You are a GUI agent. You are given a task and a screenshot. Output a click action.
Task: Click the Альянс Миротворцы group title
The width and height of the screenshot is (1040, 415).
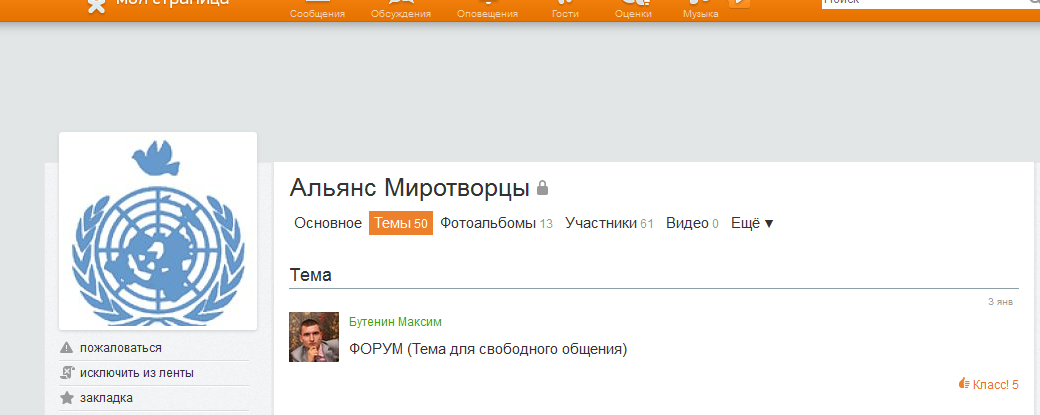pos(409,188)
